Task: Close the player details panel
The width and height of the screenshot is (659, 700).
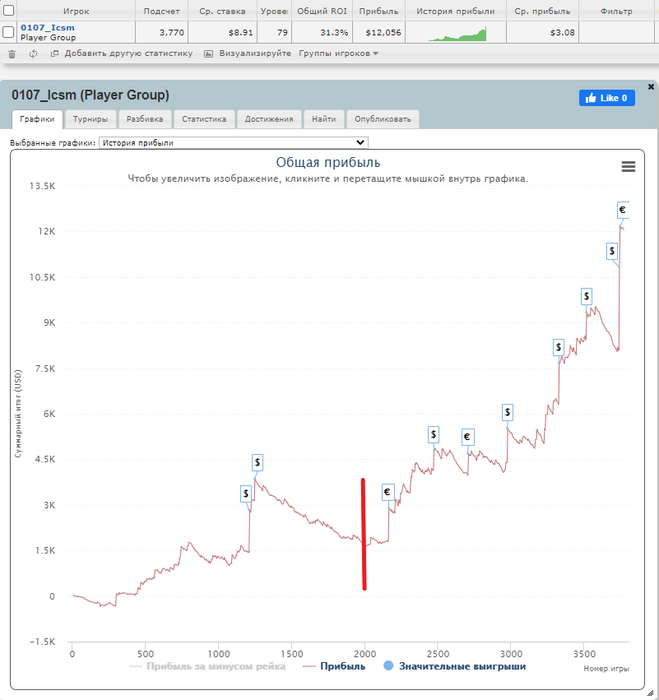Action: 651,87
